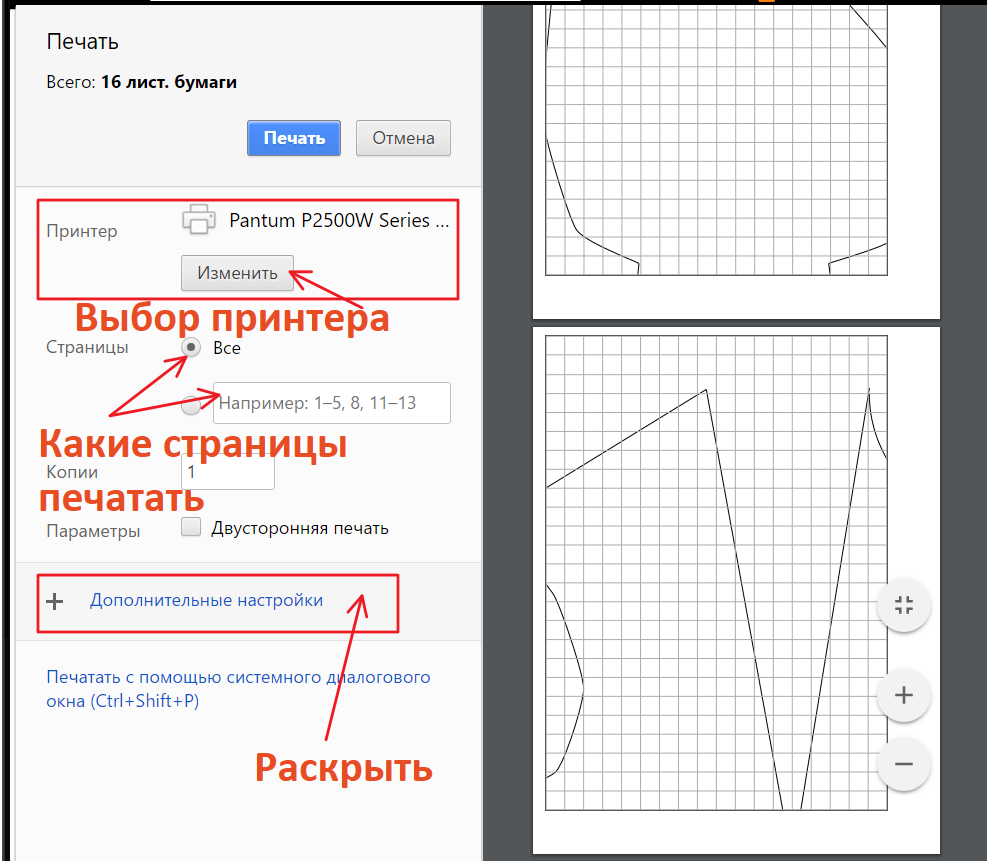Select the custom page range radio button
This screenshot has width=987, height=862.
191,405
